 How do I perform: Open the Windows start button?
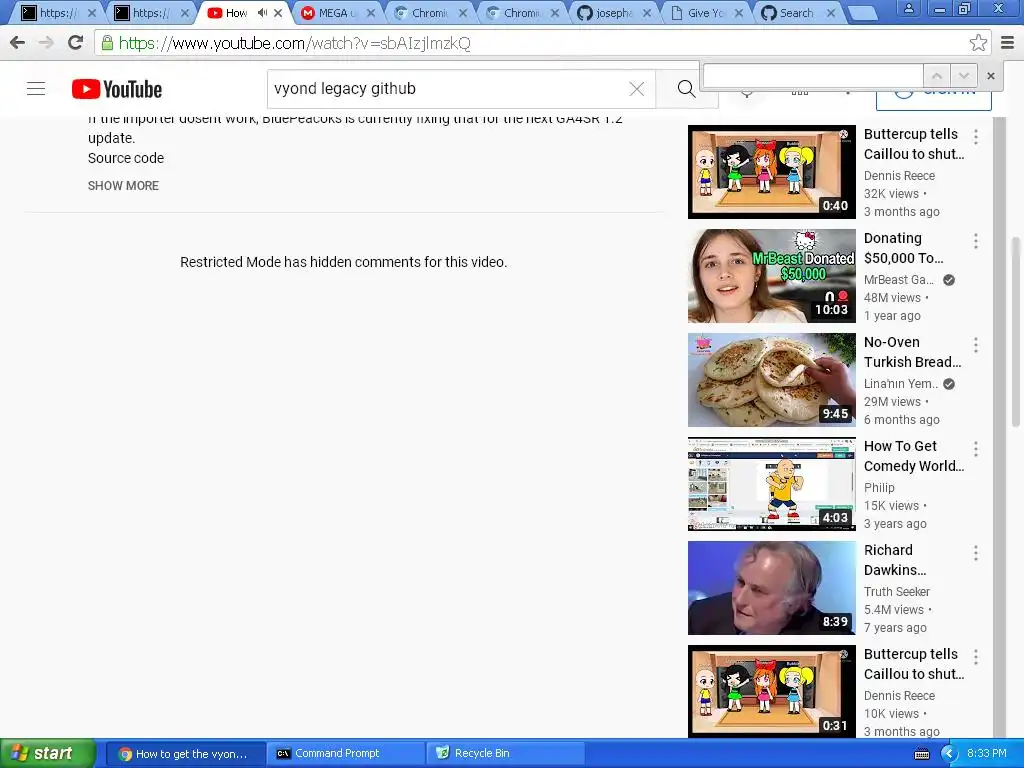pyautogui.click(x=47, y=754)
